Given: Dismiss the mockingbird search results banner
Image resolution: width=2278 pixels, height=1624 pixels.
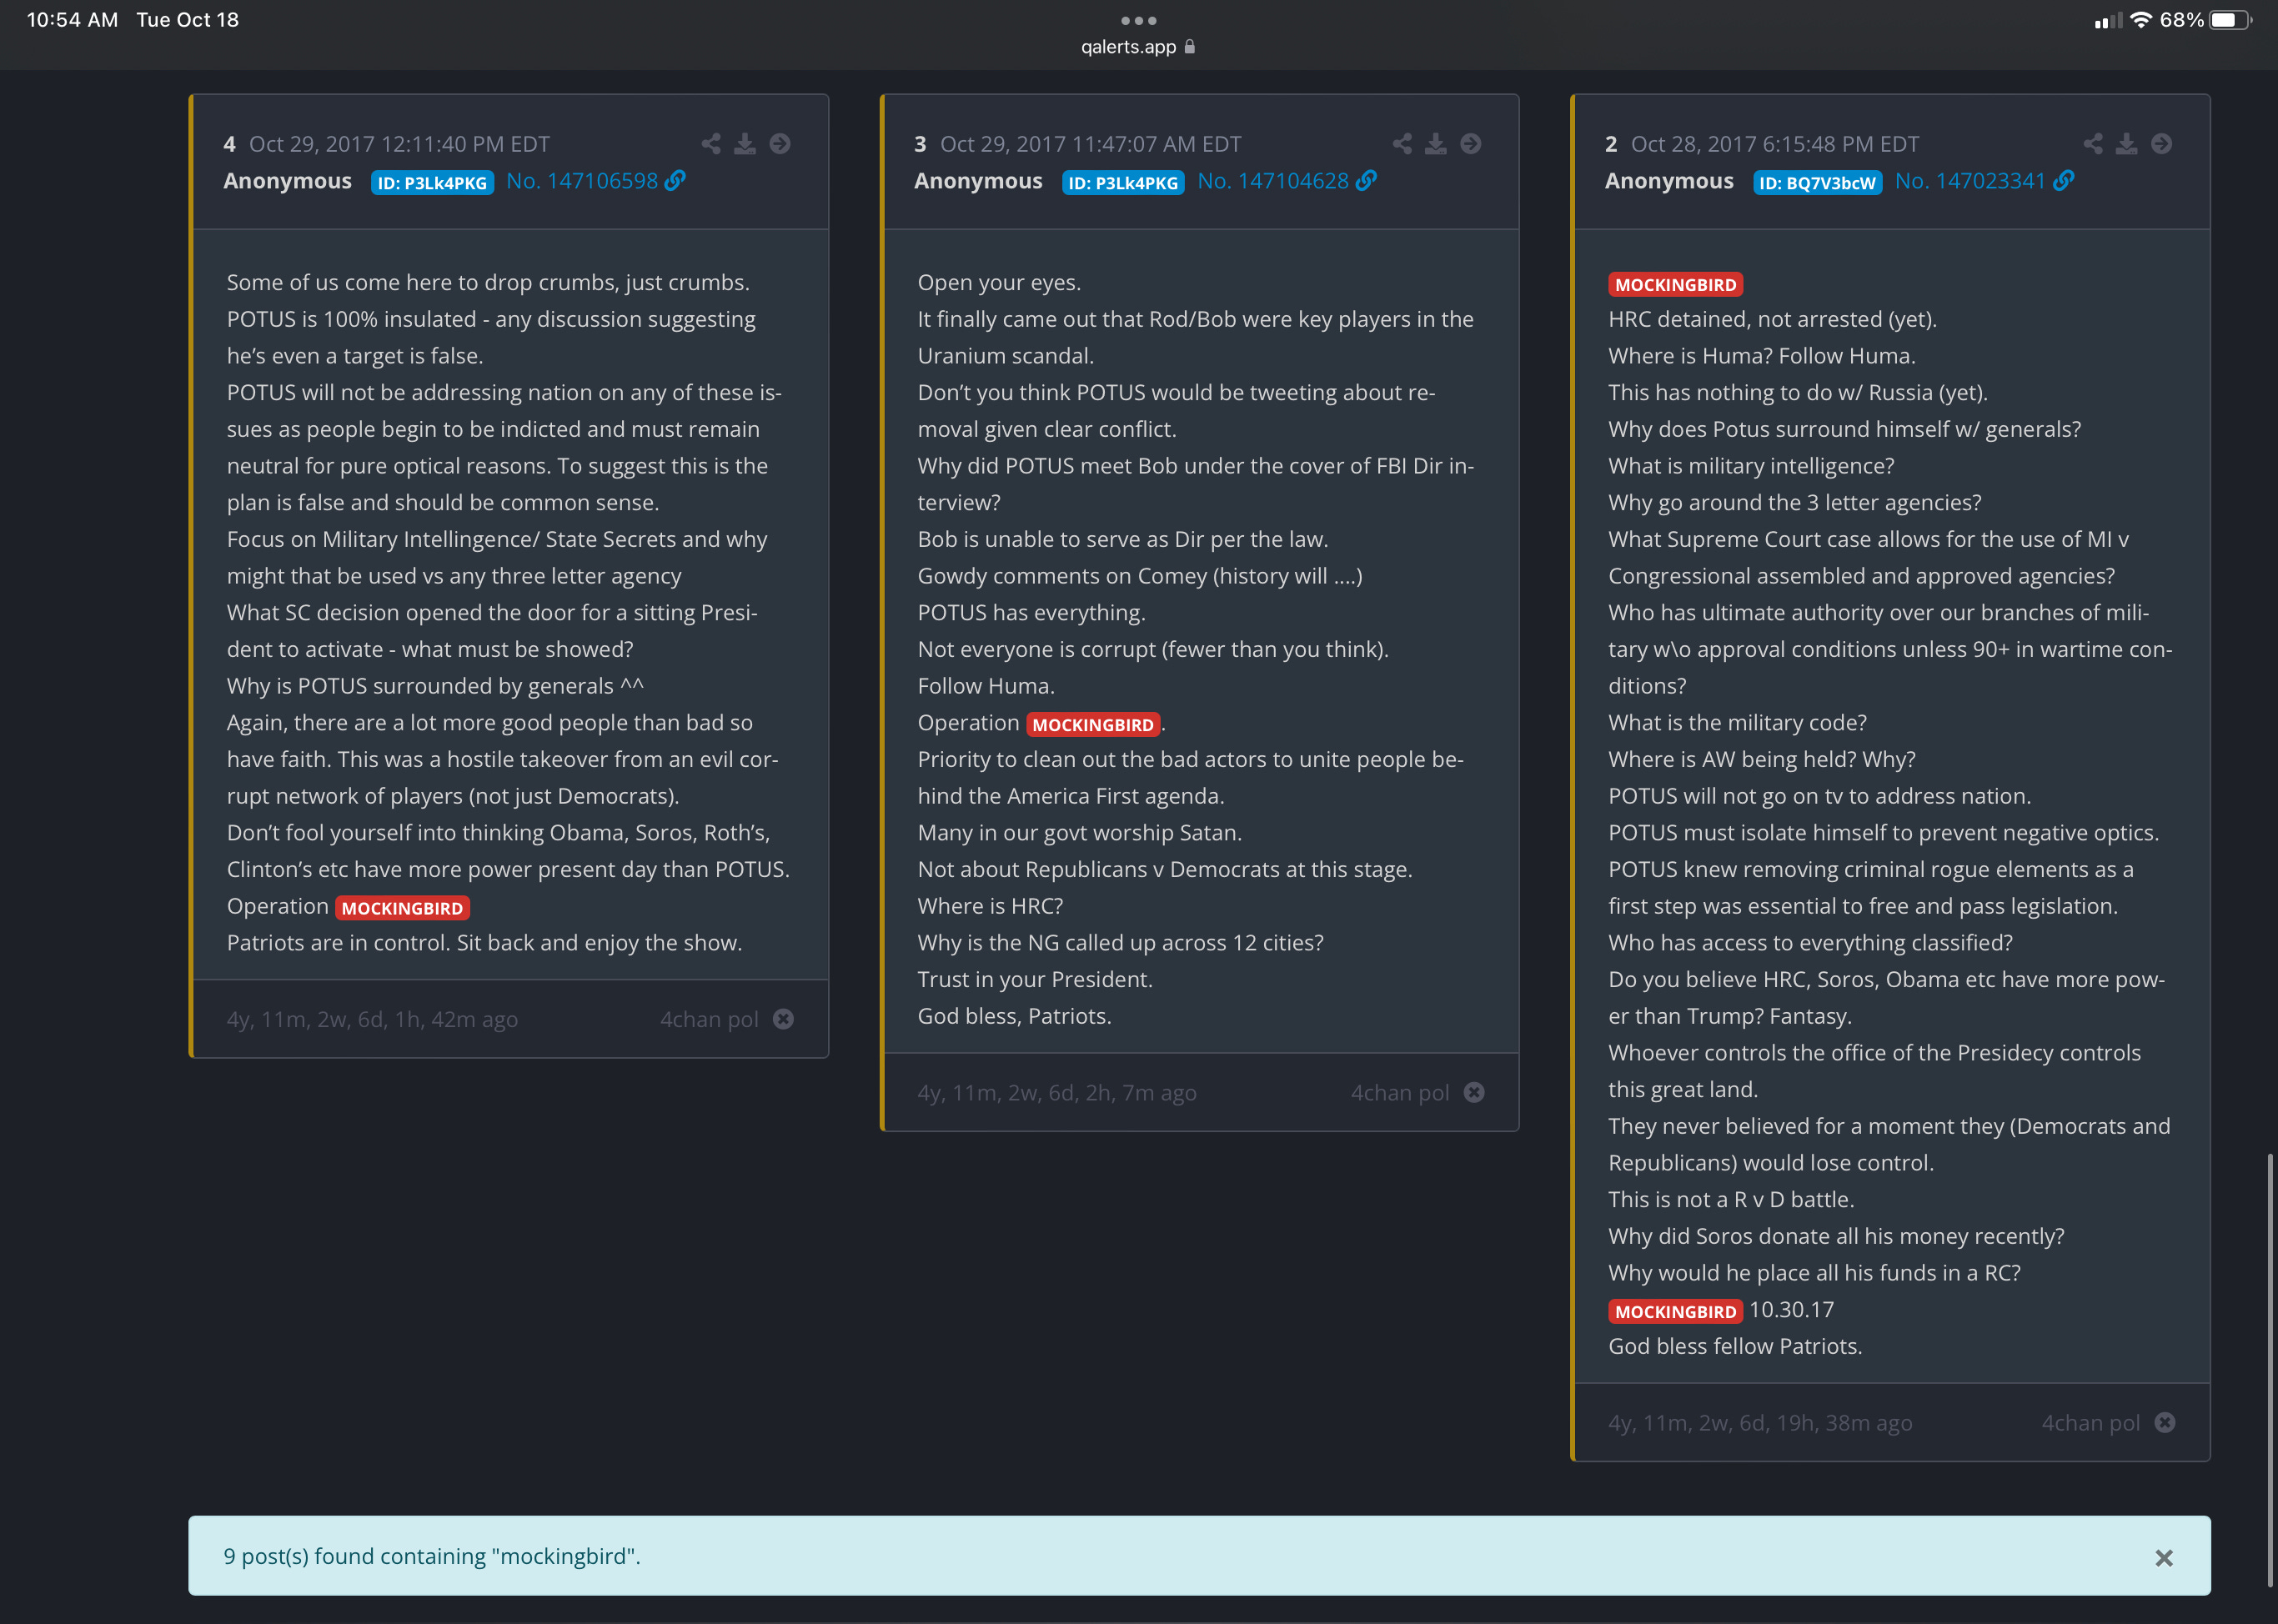Looking at the screenshot, I should click(2164, 1557).
